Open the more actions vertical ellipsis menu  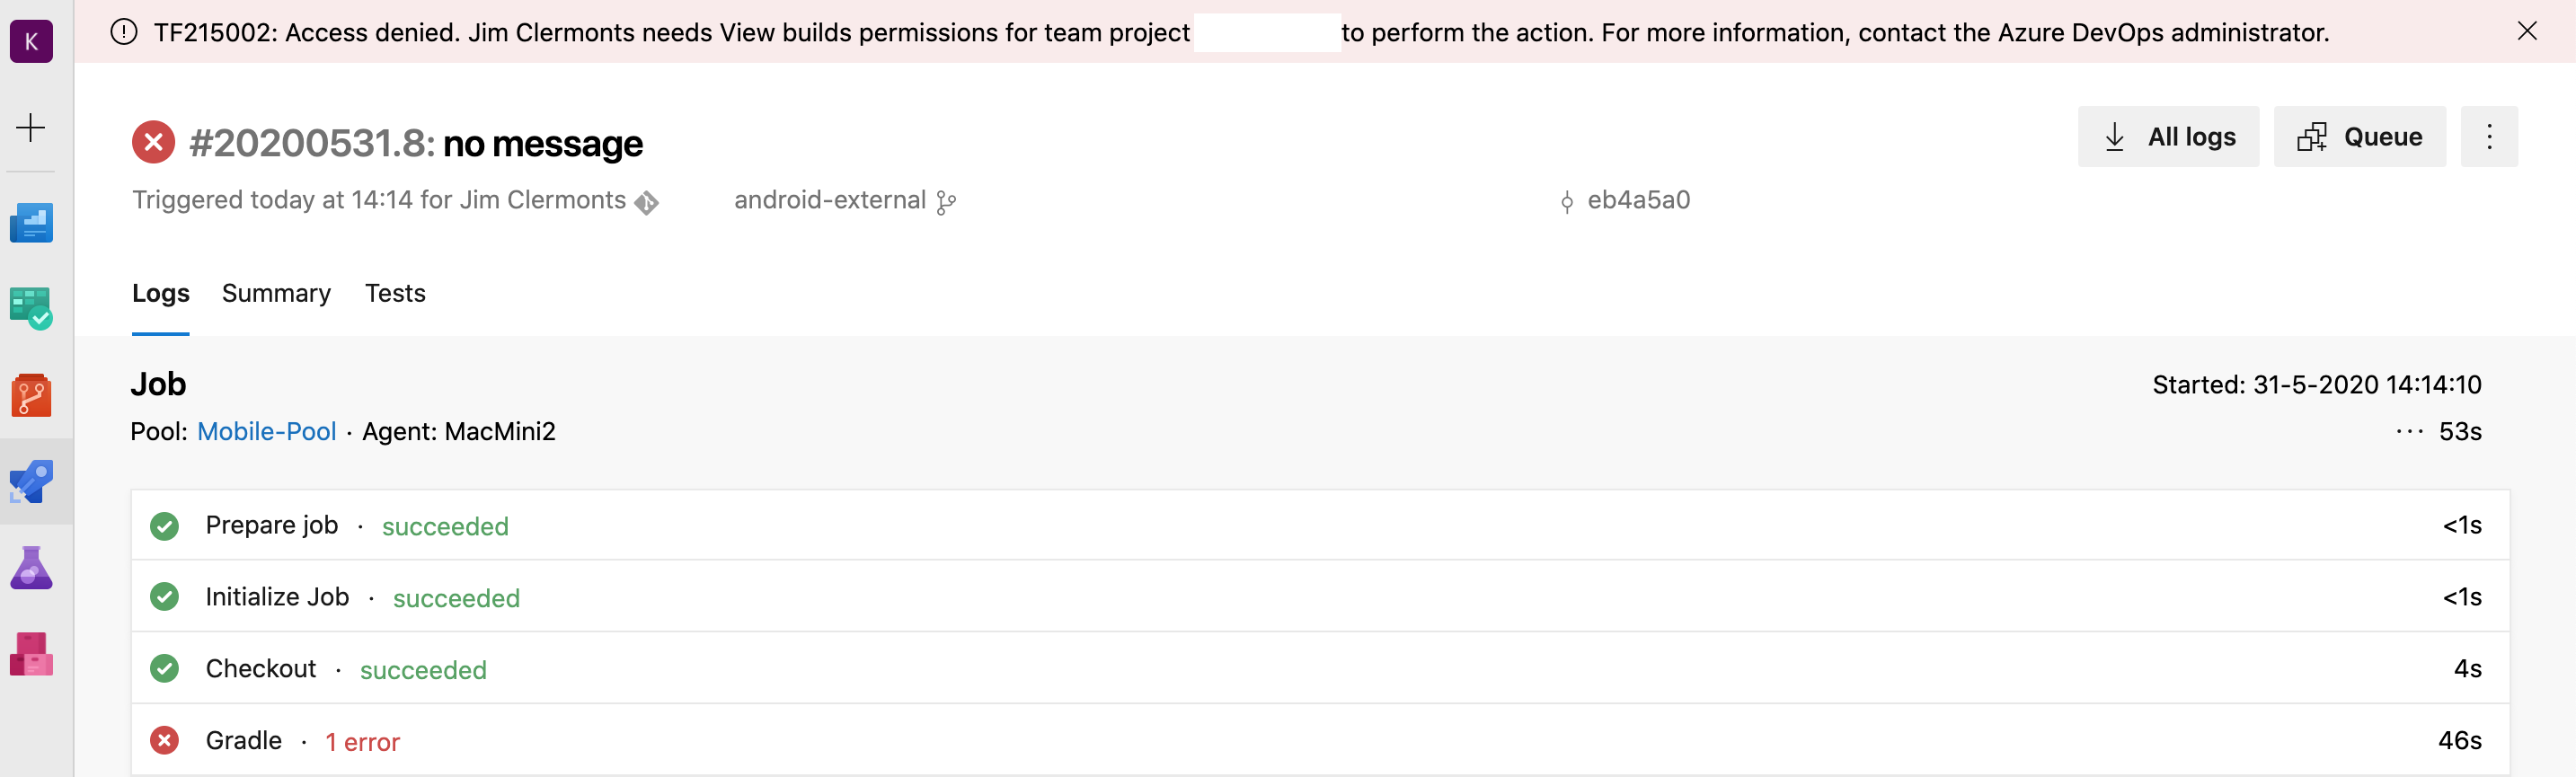(x=2488, y=137)
